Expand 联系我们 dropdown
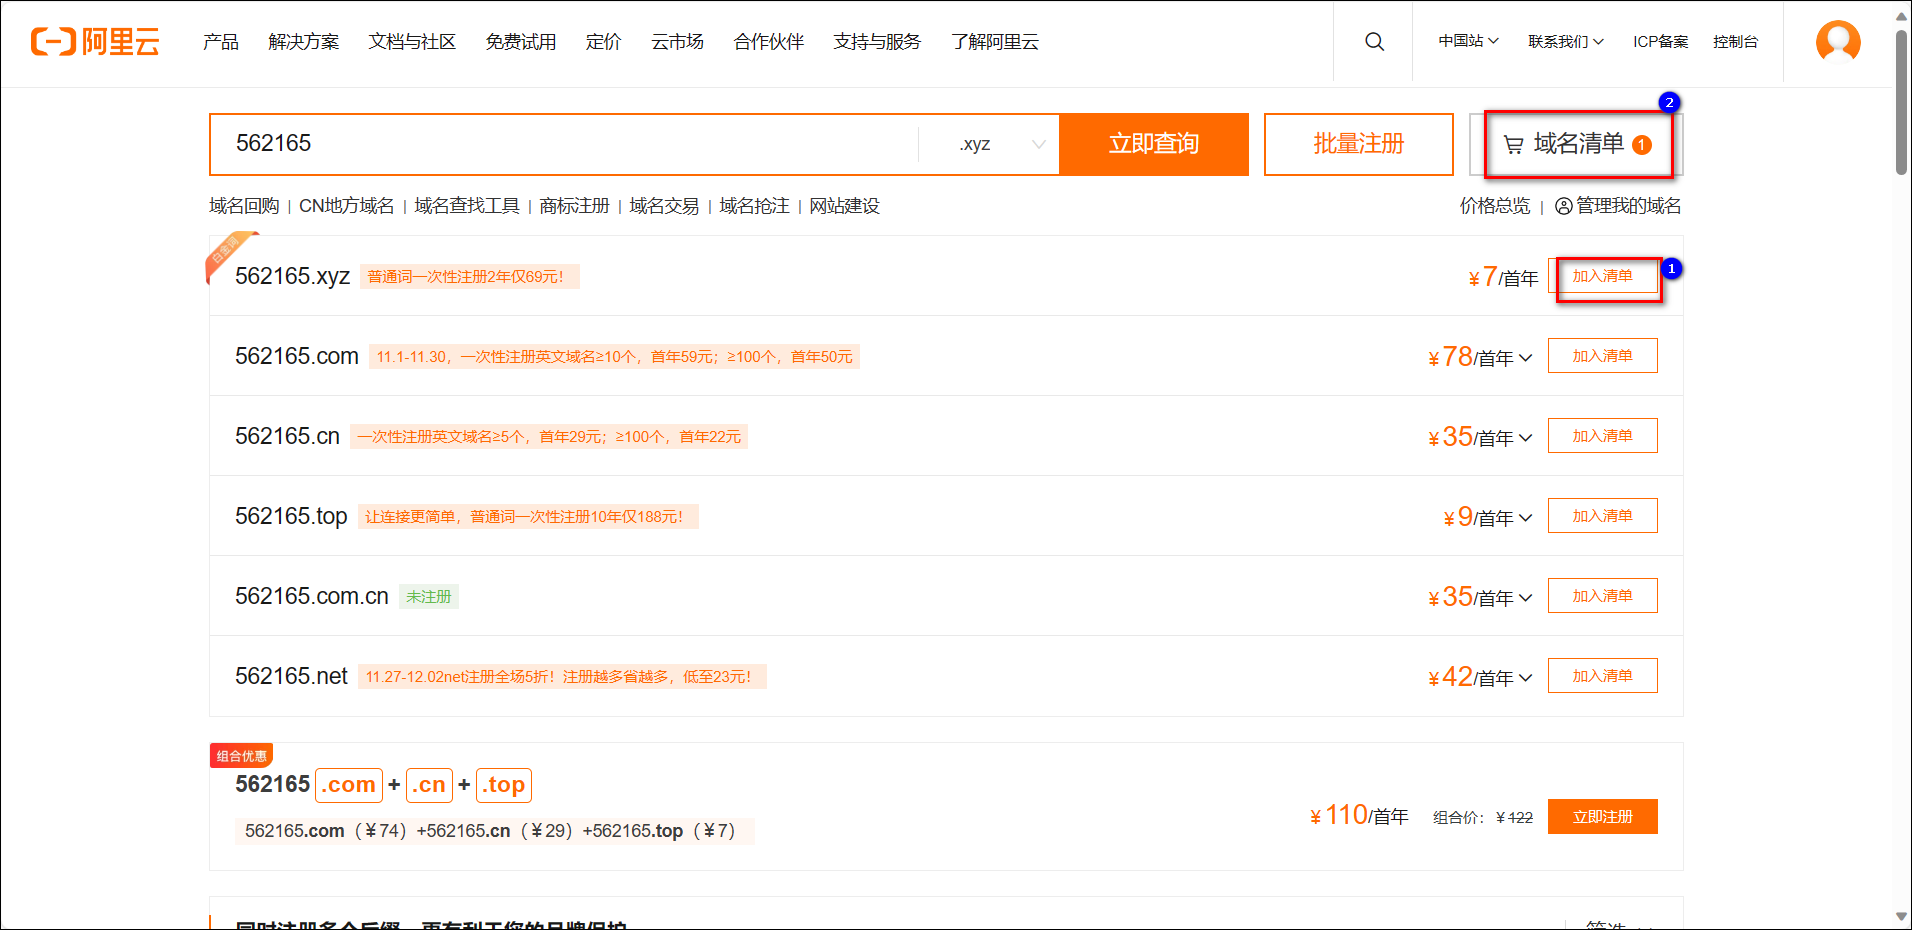The width and height of the screenshot is (1912, 930). pos(1565,42)
